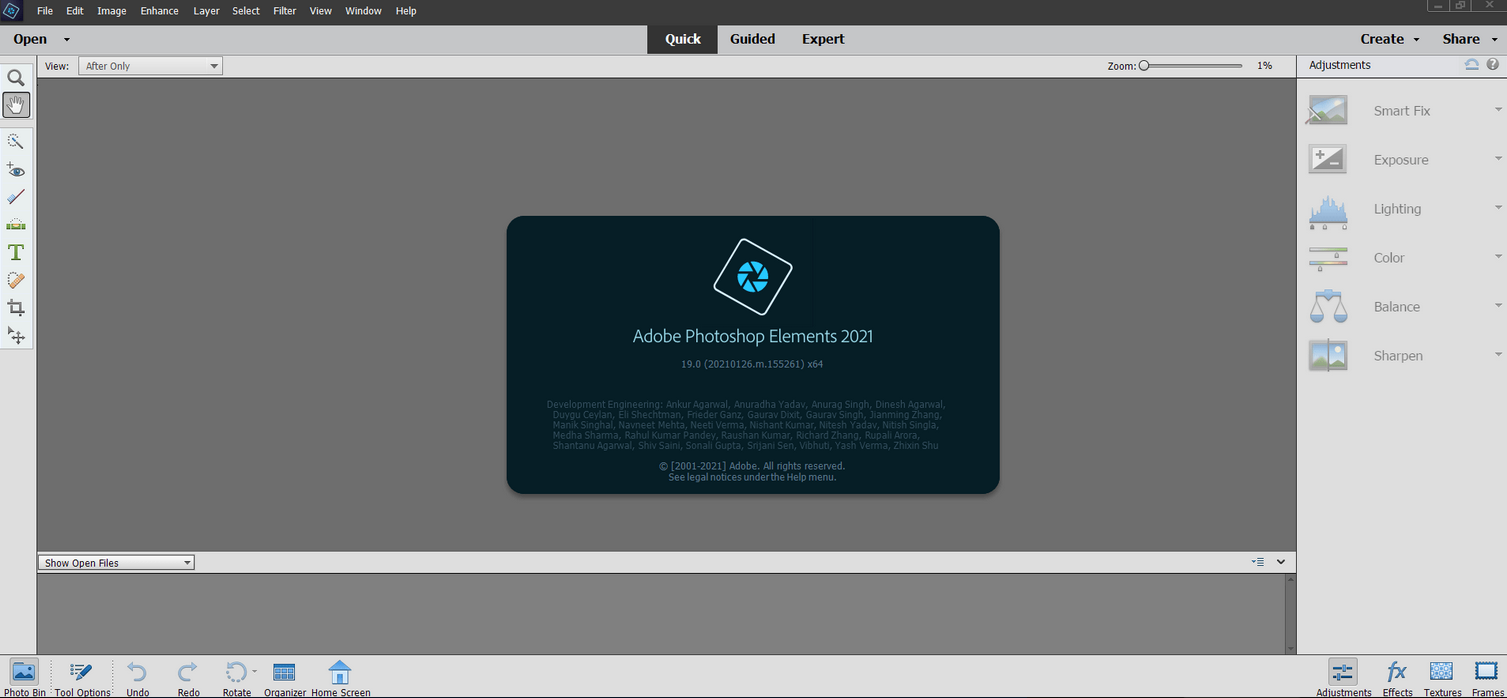Open the Select menu
The height and width of the screenshot is (698, 1507).
point(246,11)
